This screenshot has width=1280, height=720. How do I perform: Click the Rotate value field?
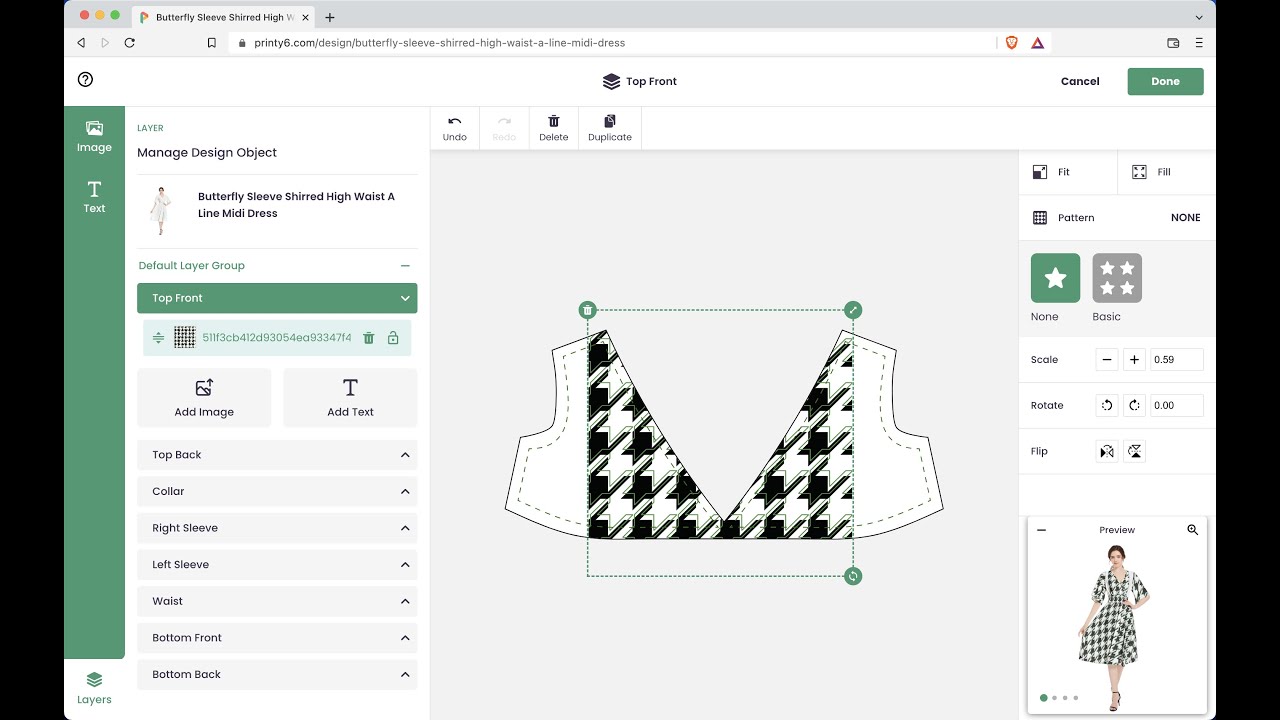[x=1176, y=406]
